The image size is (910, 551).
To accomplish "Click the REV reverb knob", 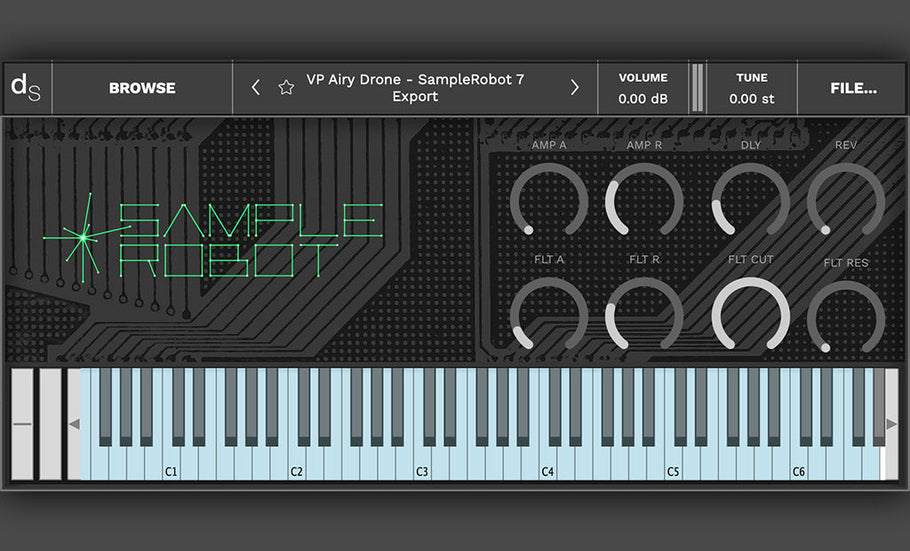I will (846, 200).
